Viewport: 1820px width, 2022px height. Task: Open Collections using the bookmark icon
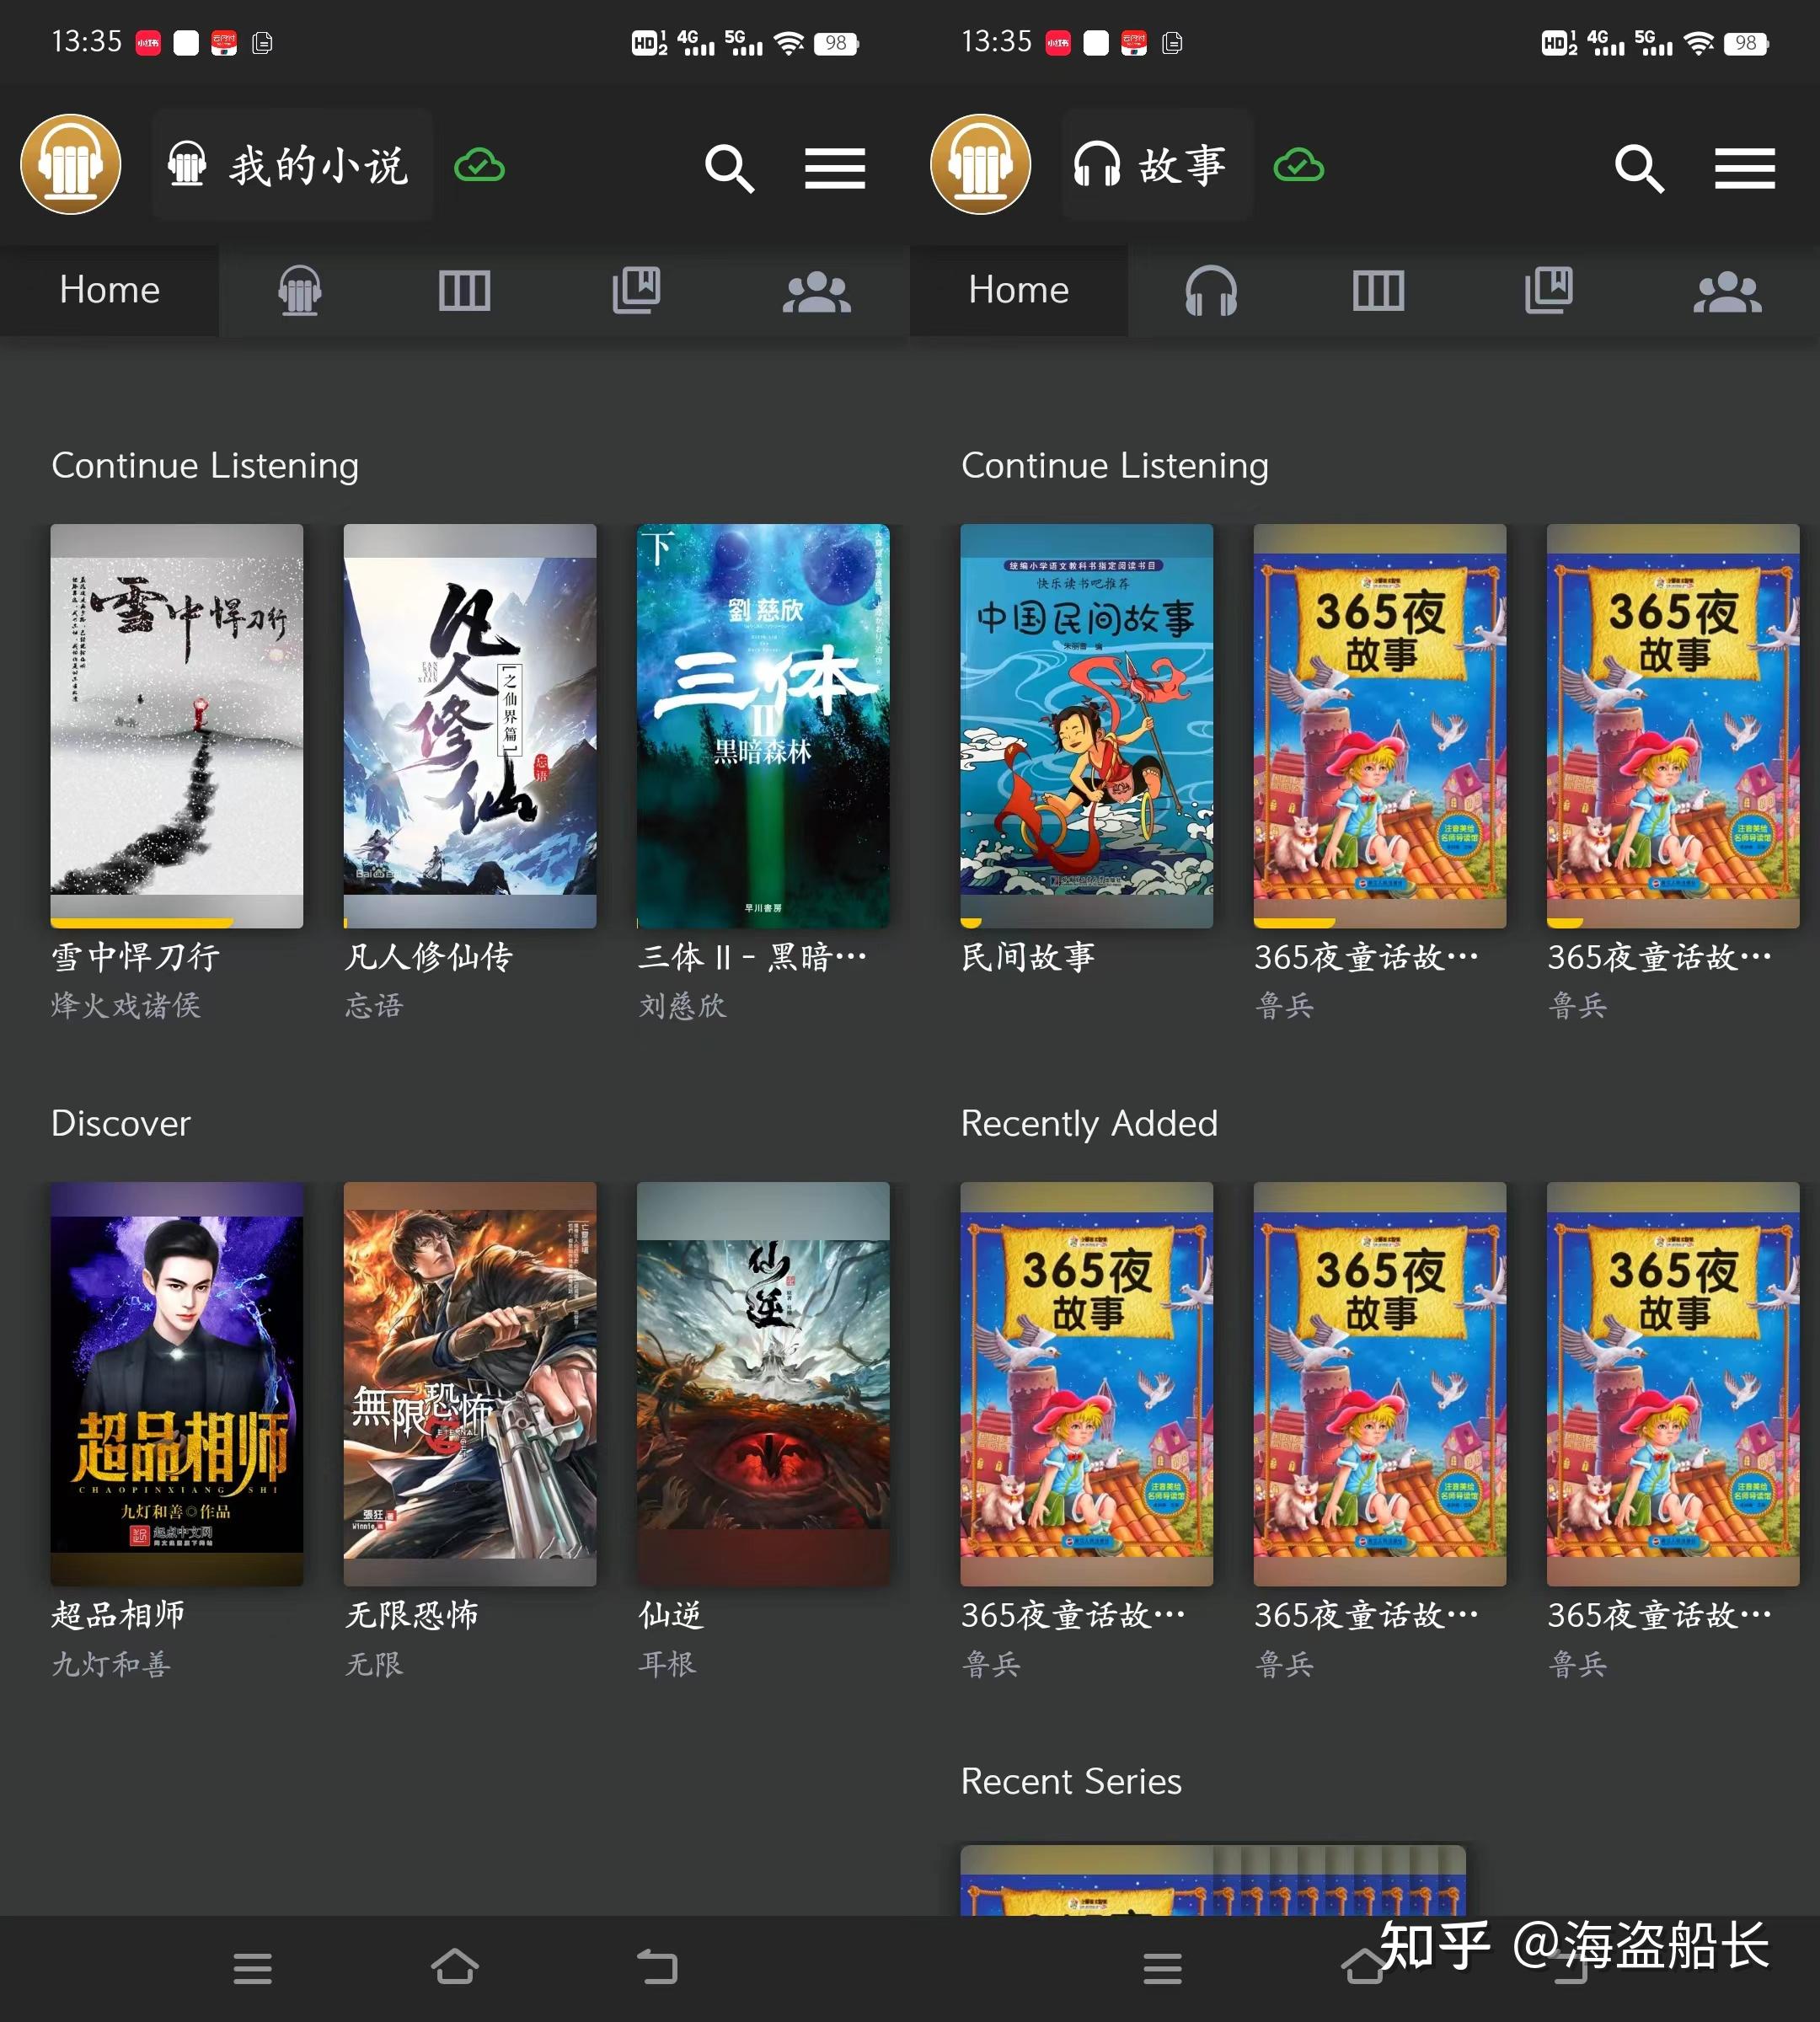click(x=637, y=291)
